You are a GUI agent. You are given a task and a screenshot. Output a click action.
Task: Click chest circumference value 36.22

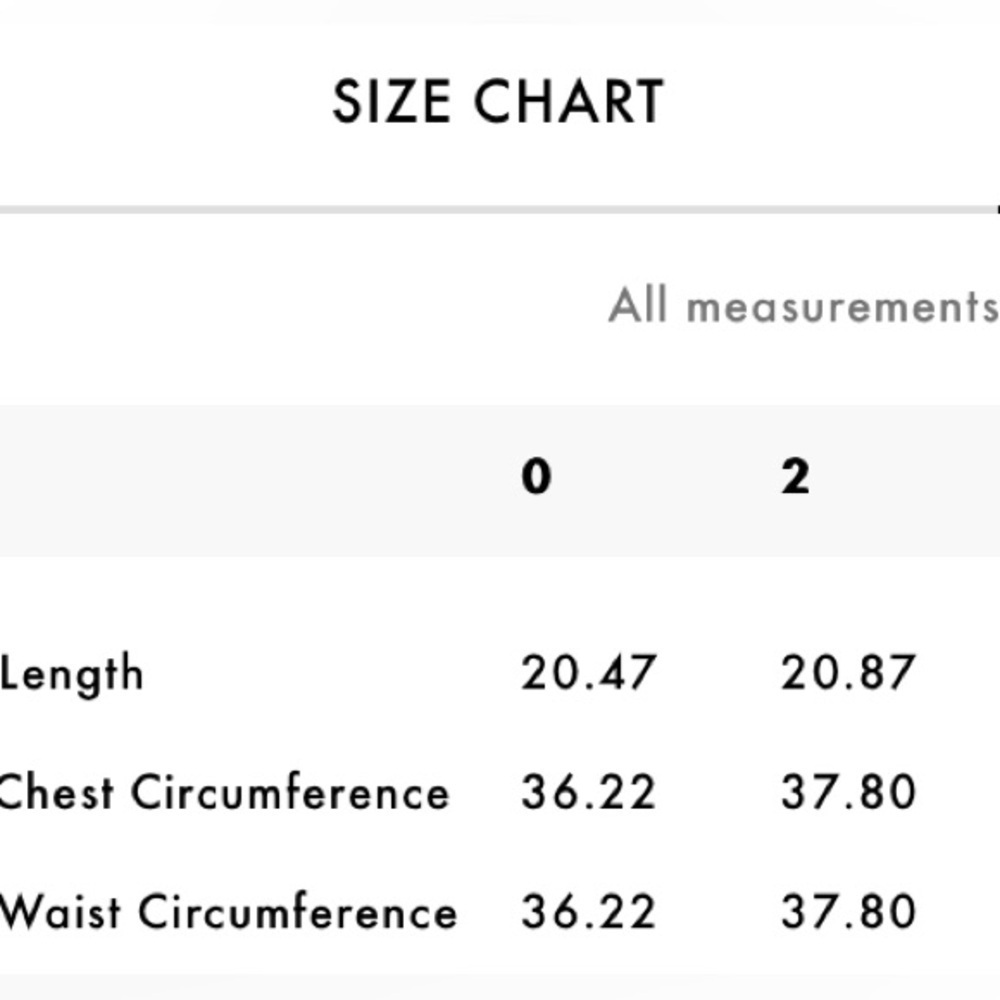pyautogui.click(x=588, y=791)
